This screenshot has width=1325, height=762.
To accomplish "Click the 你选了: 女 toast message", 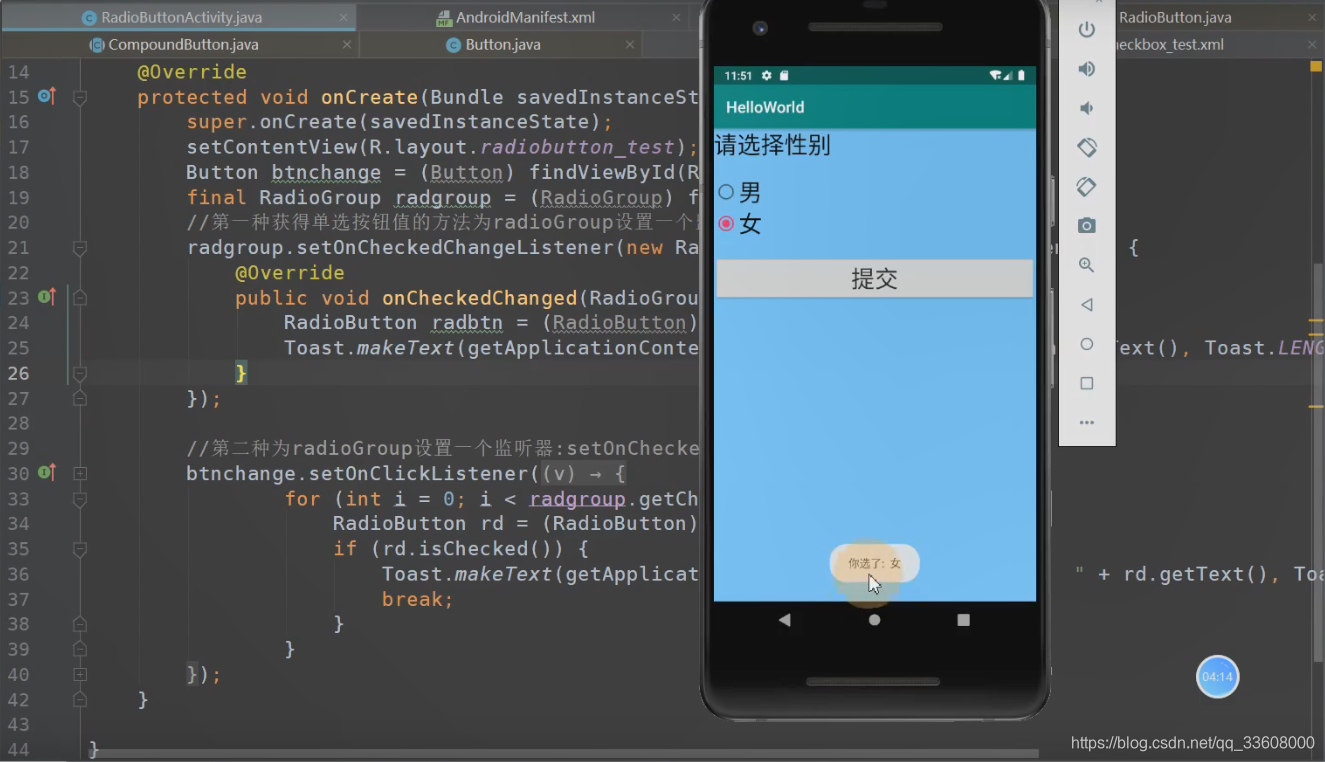I will tap(875, 563).
